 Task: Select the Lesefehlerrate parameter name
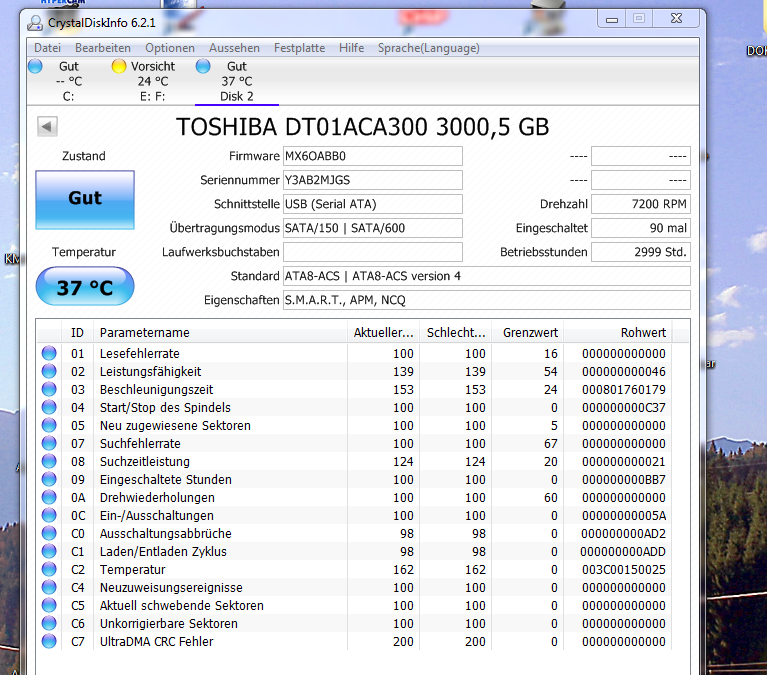tap(139, 354)
